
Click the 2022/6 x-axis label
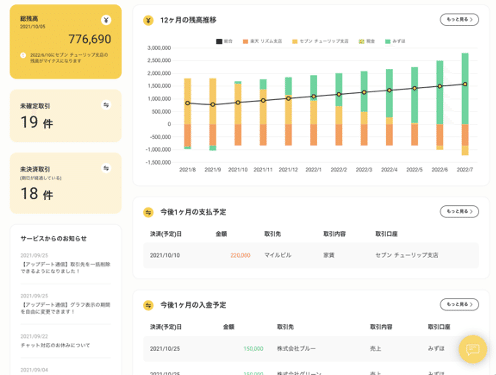click(x=440, y=170)
